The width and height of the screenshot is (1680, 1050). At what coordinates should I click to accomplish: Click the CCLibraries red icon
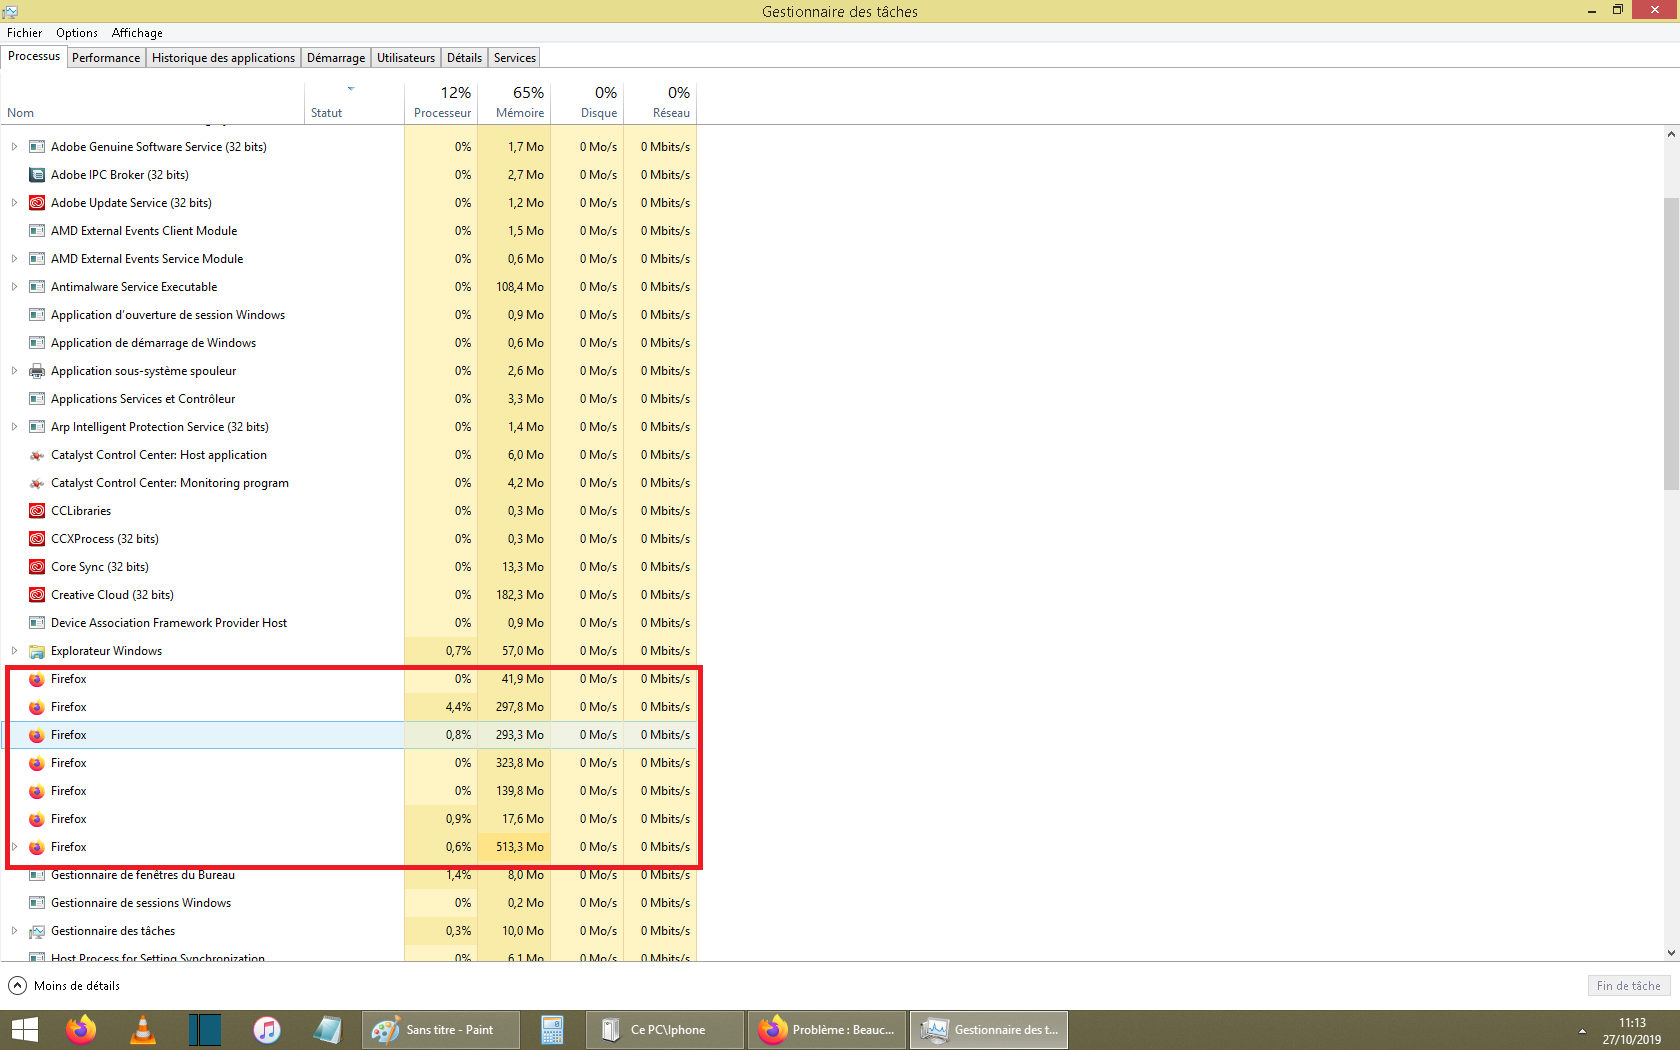(37, 511)
